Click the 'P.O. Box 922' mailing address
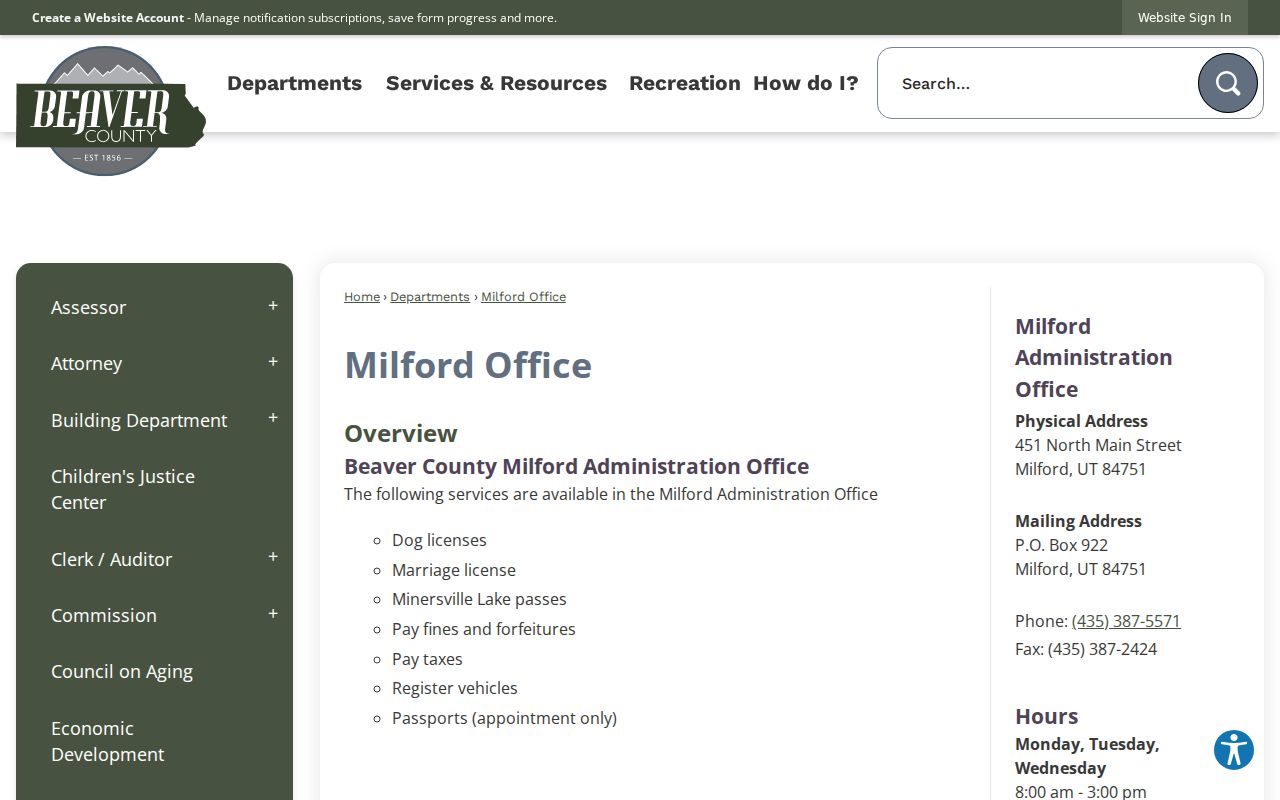Image resolution: width=1280 pixels, height=800 pixels. coord(1061,545)
